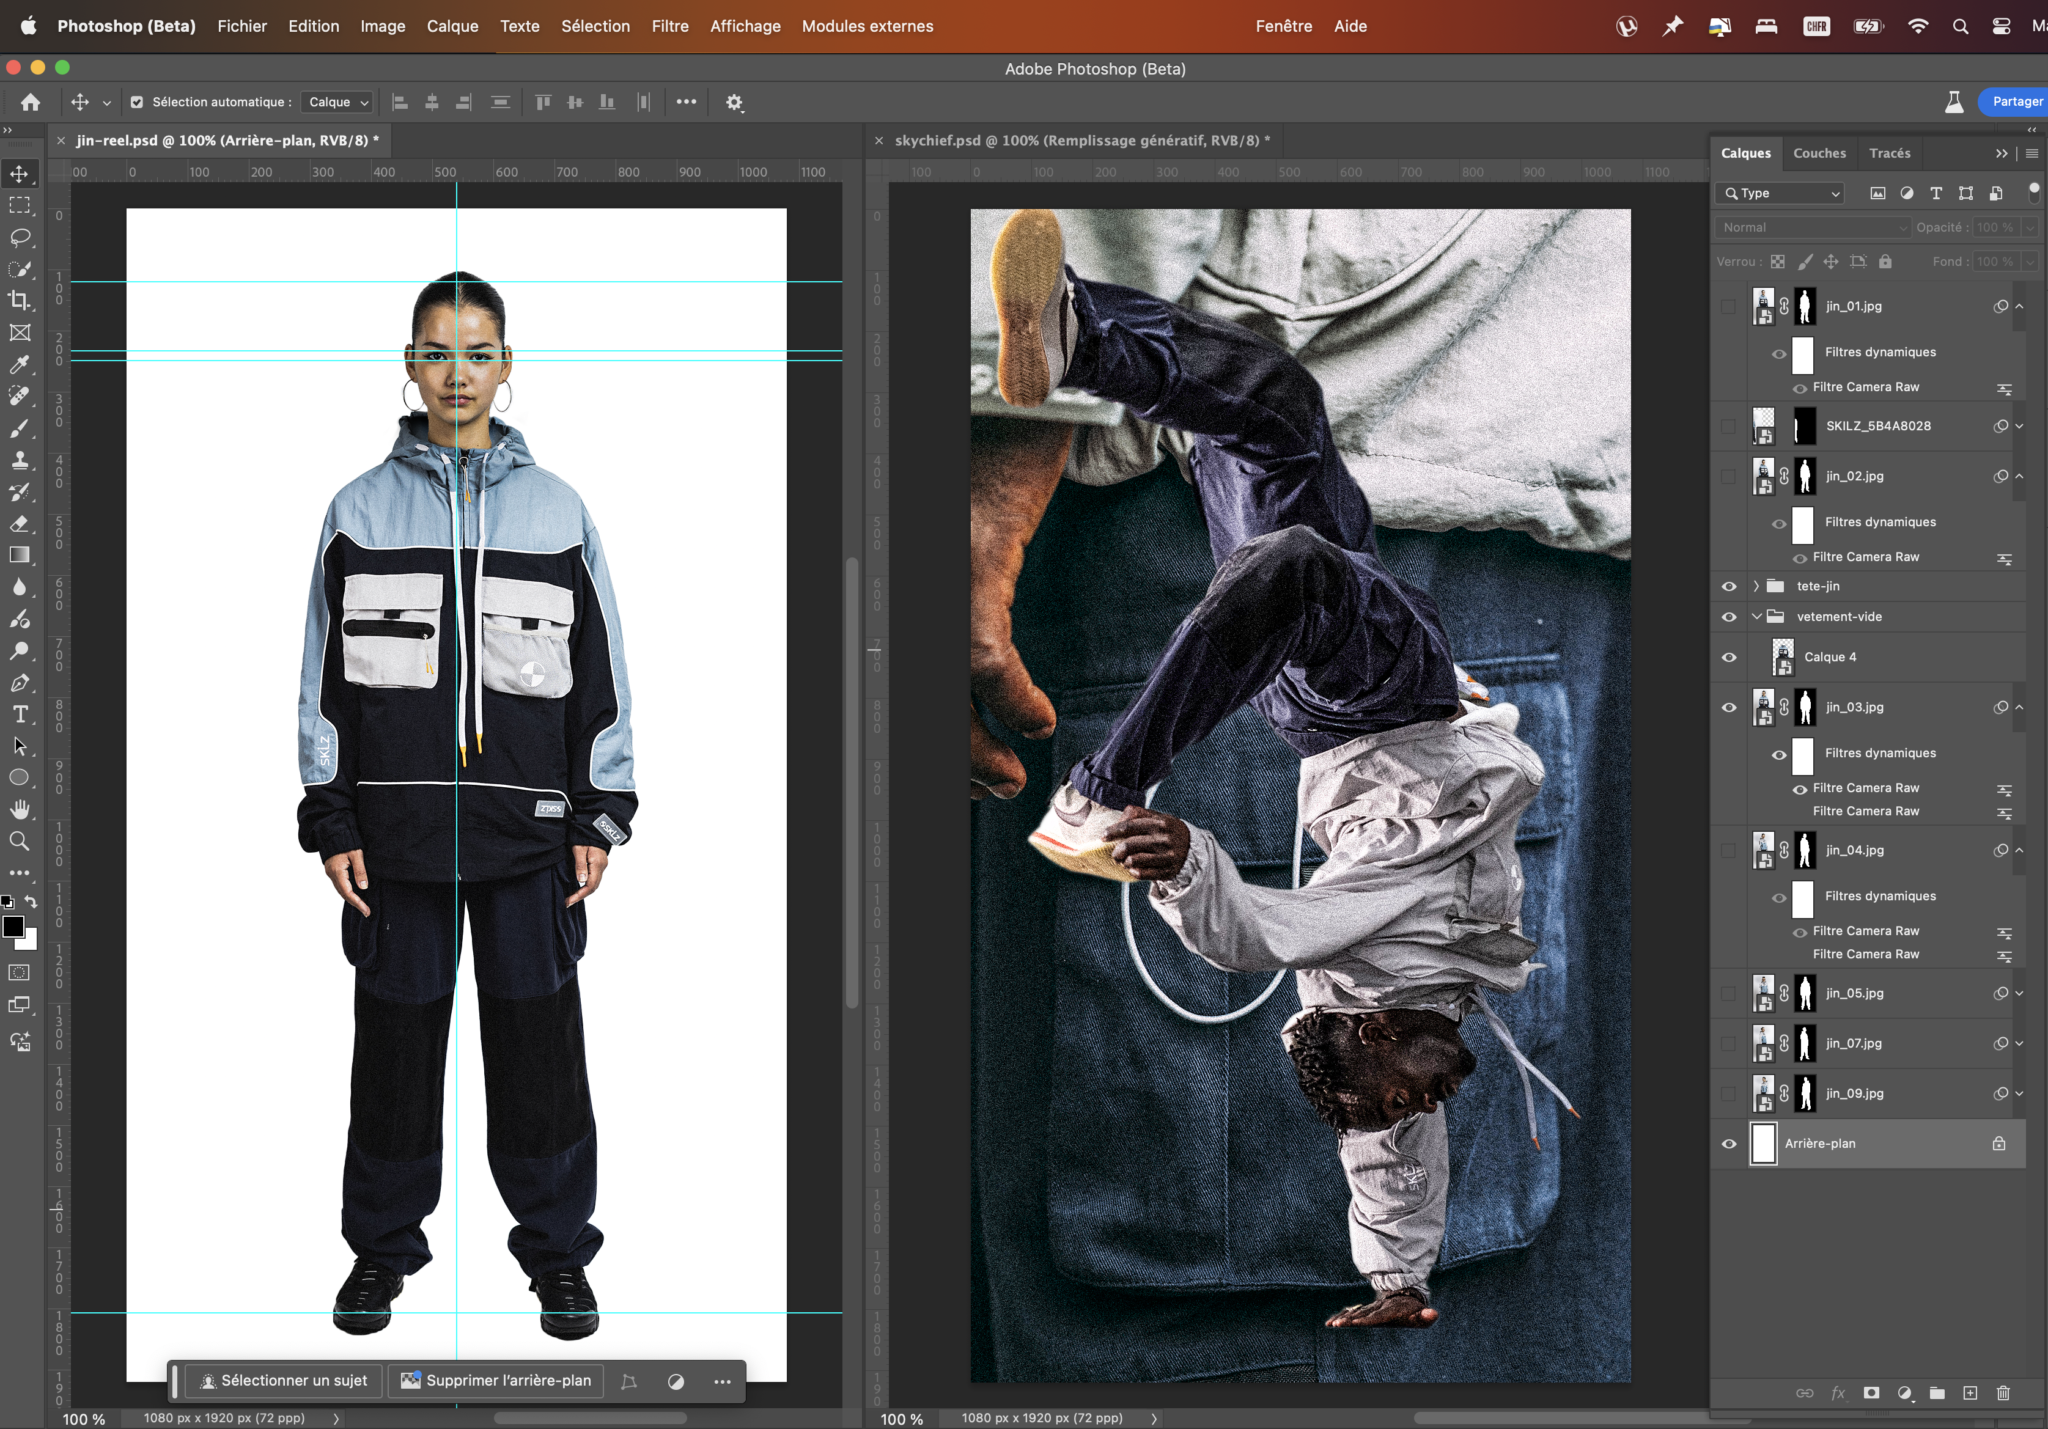Expand jin_05.jpg smart filters
2048x1429 pixels.
click(x=2019, y=994)
